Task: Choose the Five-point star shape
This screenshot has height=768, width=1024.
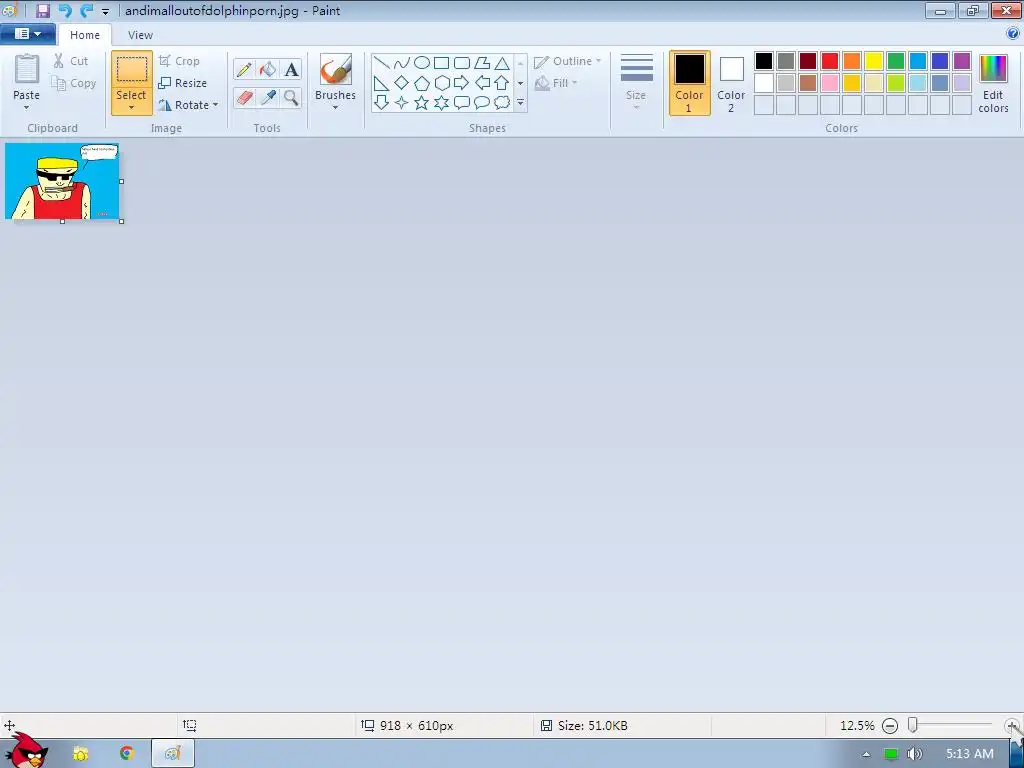Action: (x=422, y=103)
